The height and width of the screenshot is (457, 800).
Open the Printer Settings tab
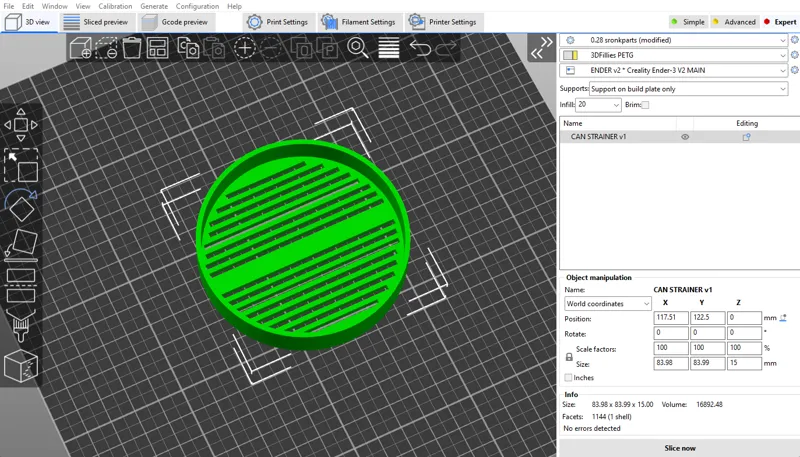click(x=444, y=22)
